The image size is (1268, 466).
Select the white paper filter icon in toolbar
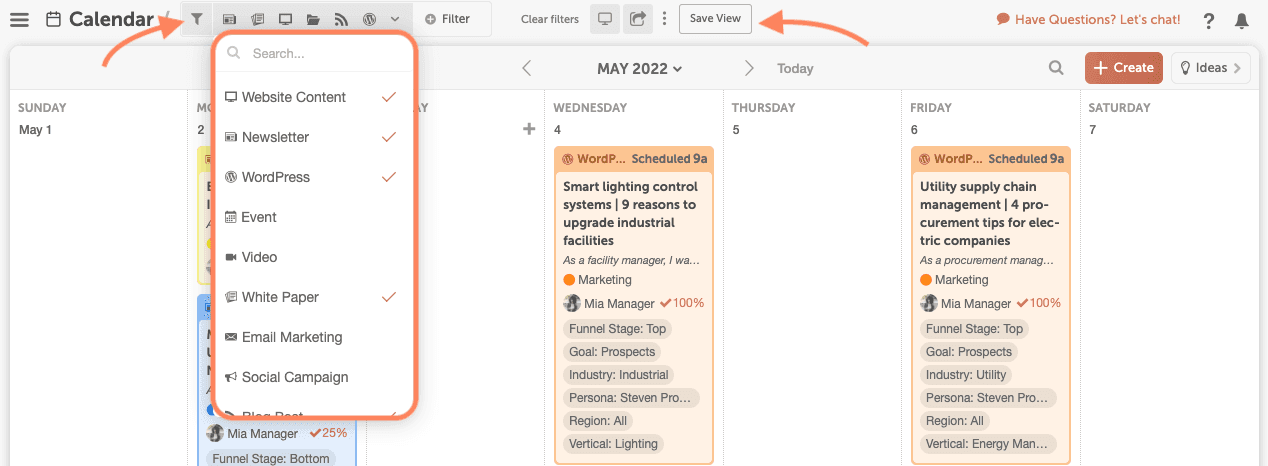point(257,19)
